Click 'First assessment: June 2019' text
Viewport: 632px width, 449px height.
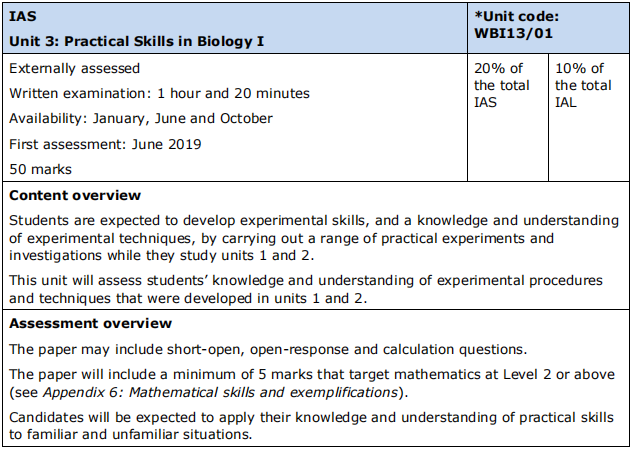105,144
